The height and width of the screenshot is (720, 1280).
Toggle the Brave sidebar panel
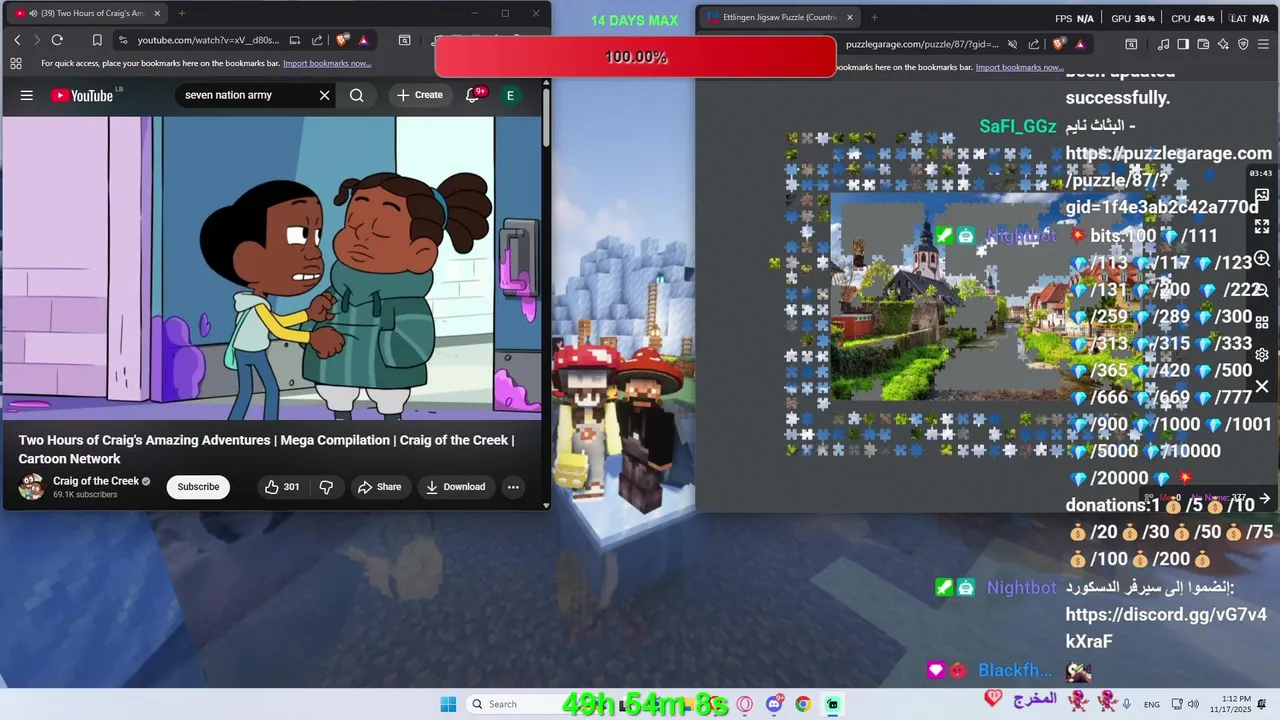tap(1183, 44)
